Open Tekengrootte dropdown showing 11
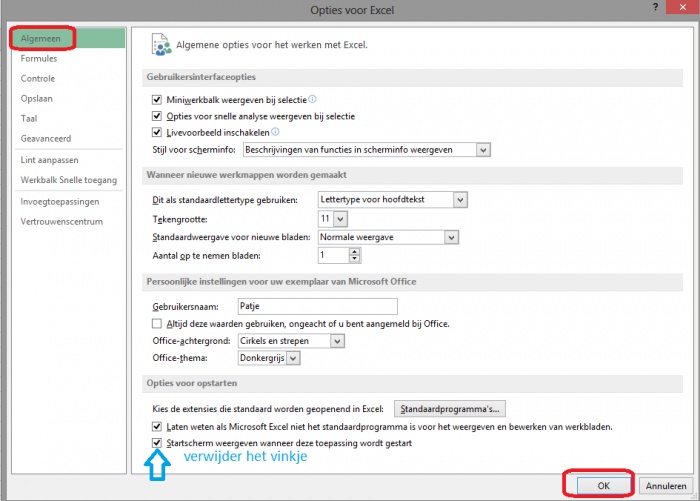 340,219
